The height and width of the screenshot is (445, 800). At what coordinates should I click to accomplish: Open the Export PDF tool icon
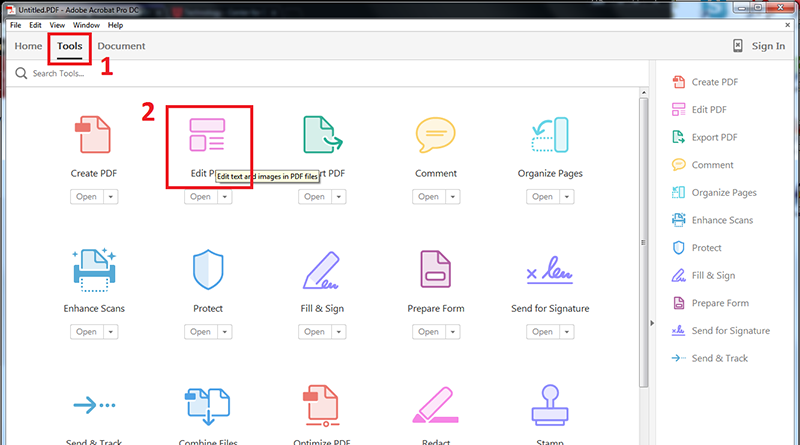[x=322, y=134]
